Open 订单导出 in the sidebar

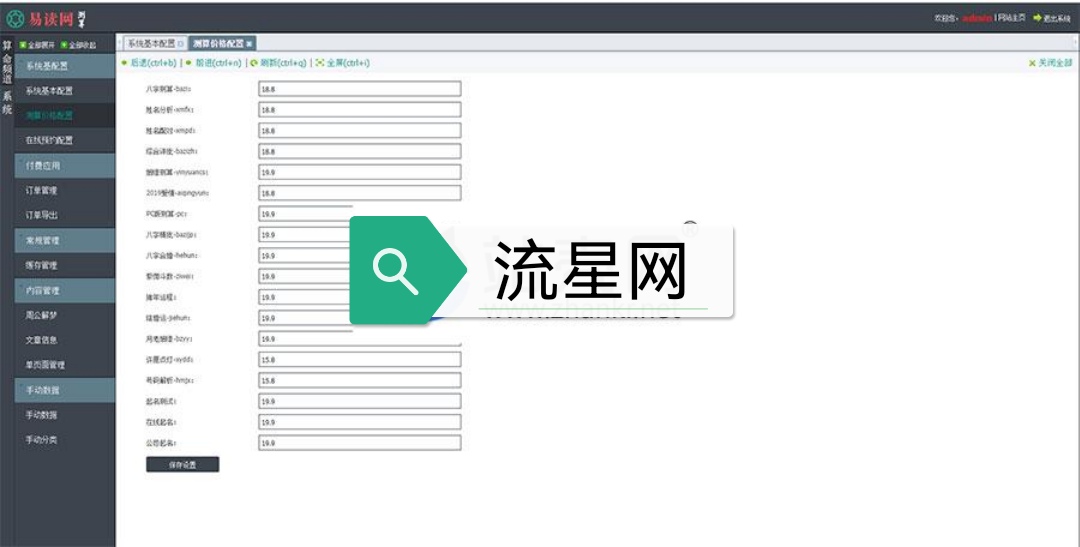[65, 216]
